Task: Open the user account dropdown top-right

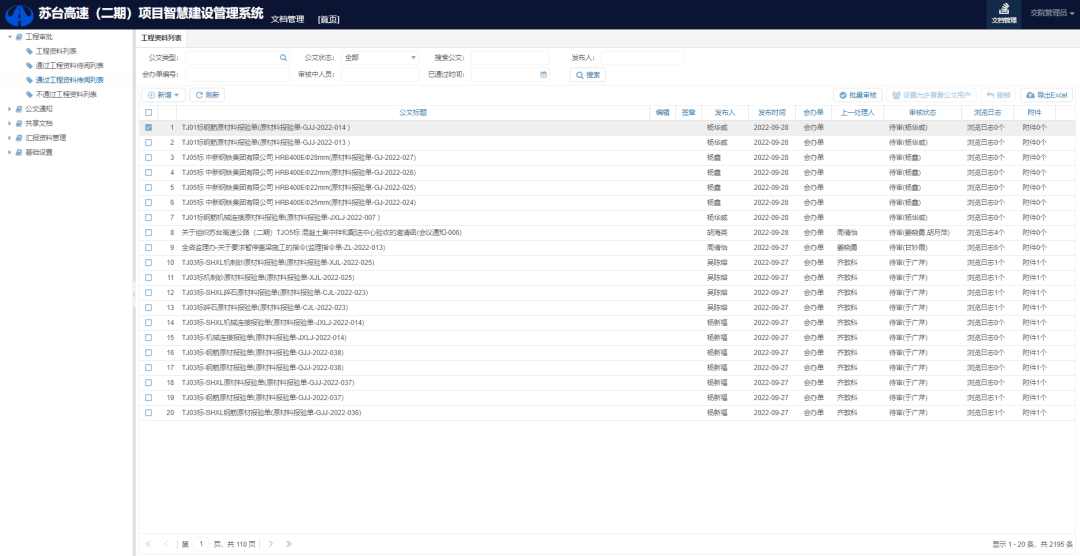Action: (x=1051, y=13)
